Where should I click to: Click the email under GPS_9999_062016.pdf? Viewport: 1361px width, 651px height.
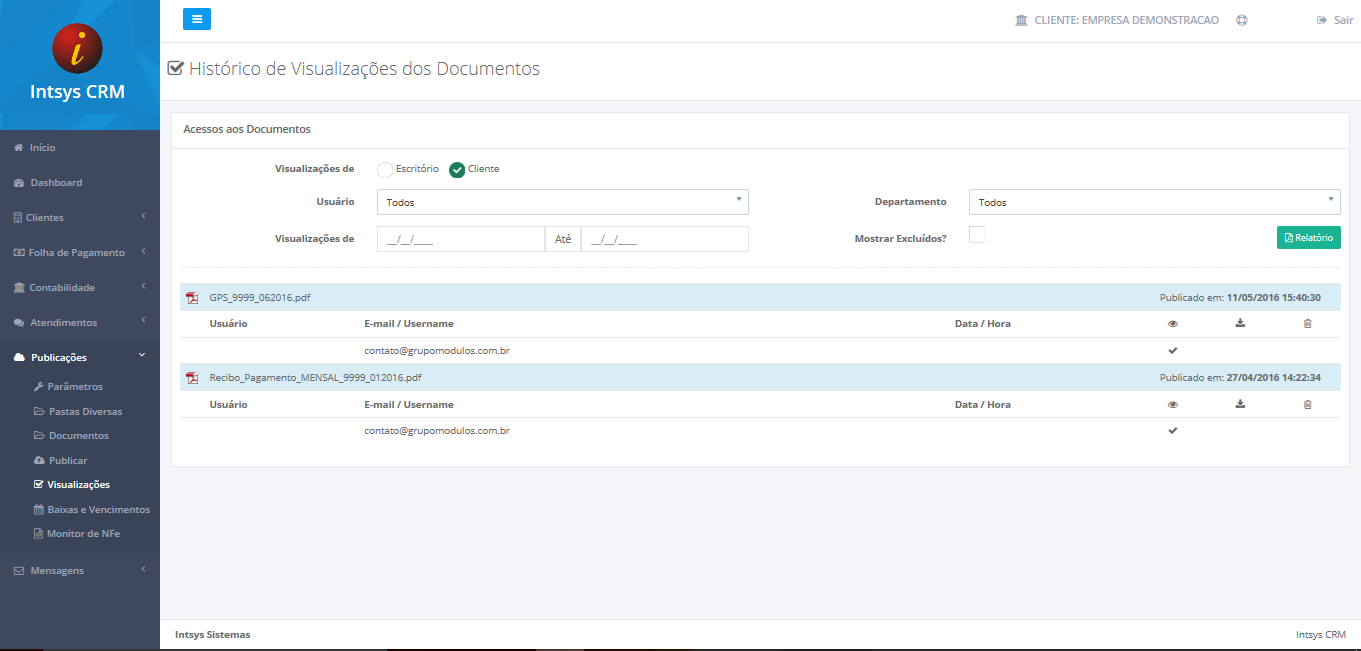pyautogui.click(x=437, y=351)
